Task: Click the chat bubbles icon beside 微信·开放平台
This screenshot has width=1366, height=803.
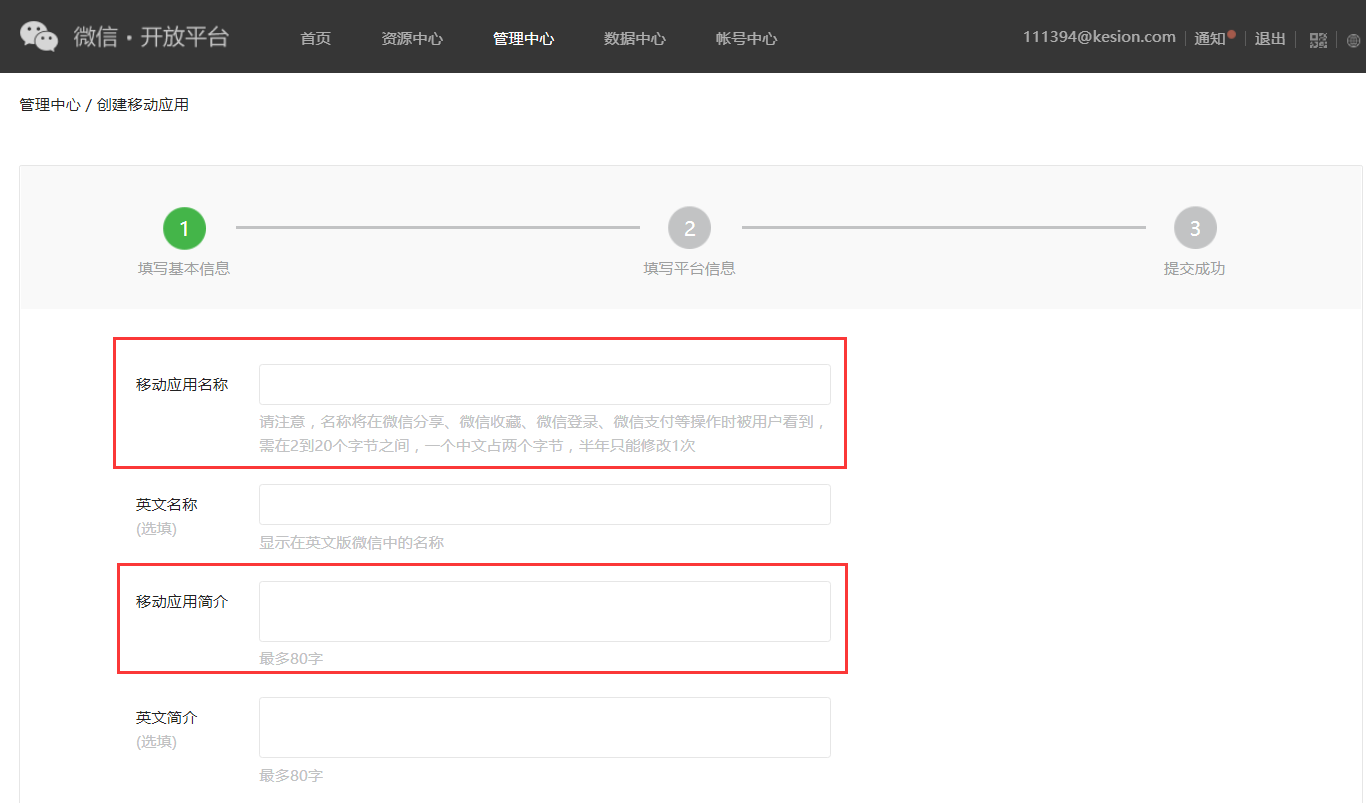Action: pyautogui.click(x=39, y=36)
